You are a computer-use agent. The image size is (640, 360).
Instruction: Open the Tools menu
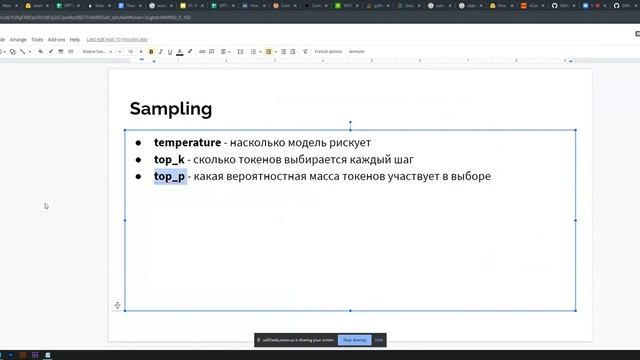pos(37,40)
